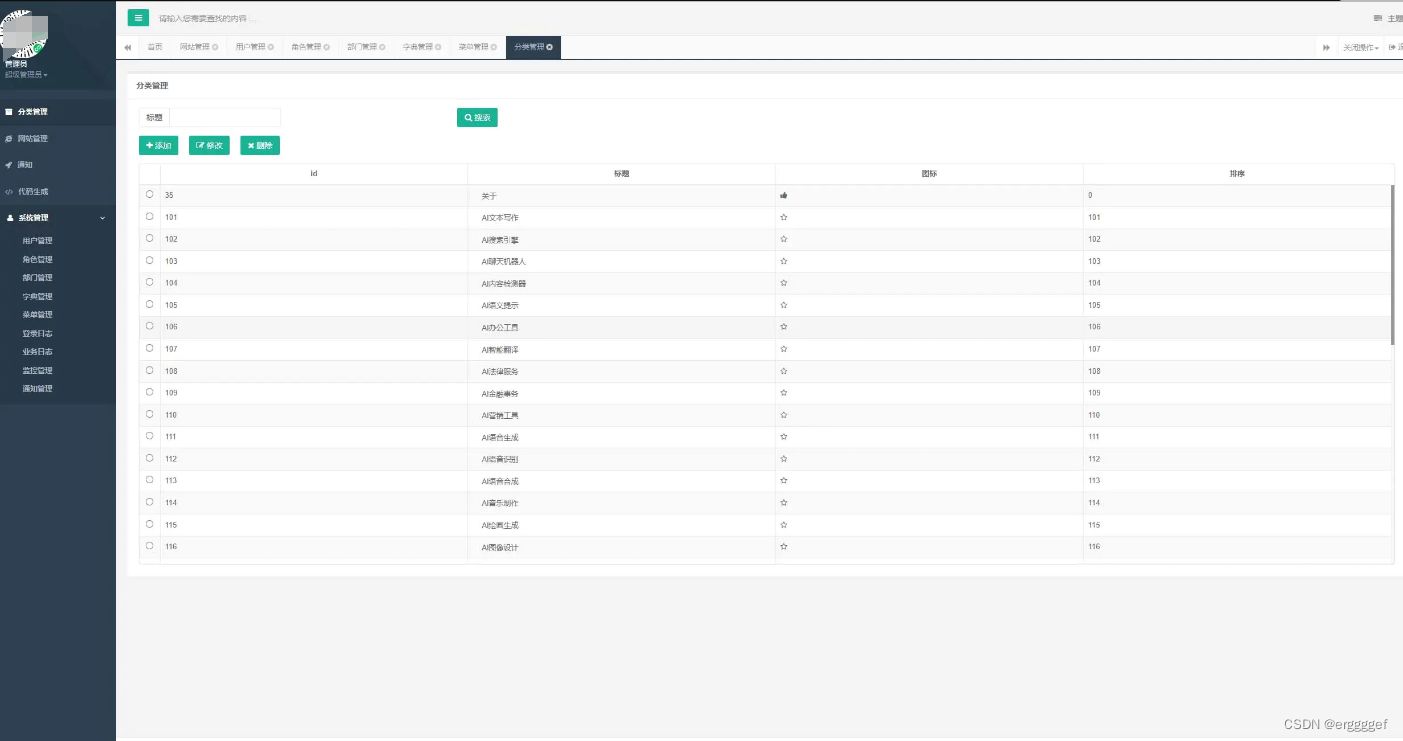This screenshot has width=1403, height=741.
Task: Select the radio button for row 103
Action: click(x=150, y=261)
